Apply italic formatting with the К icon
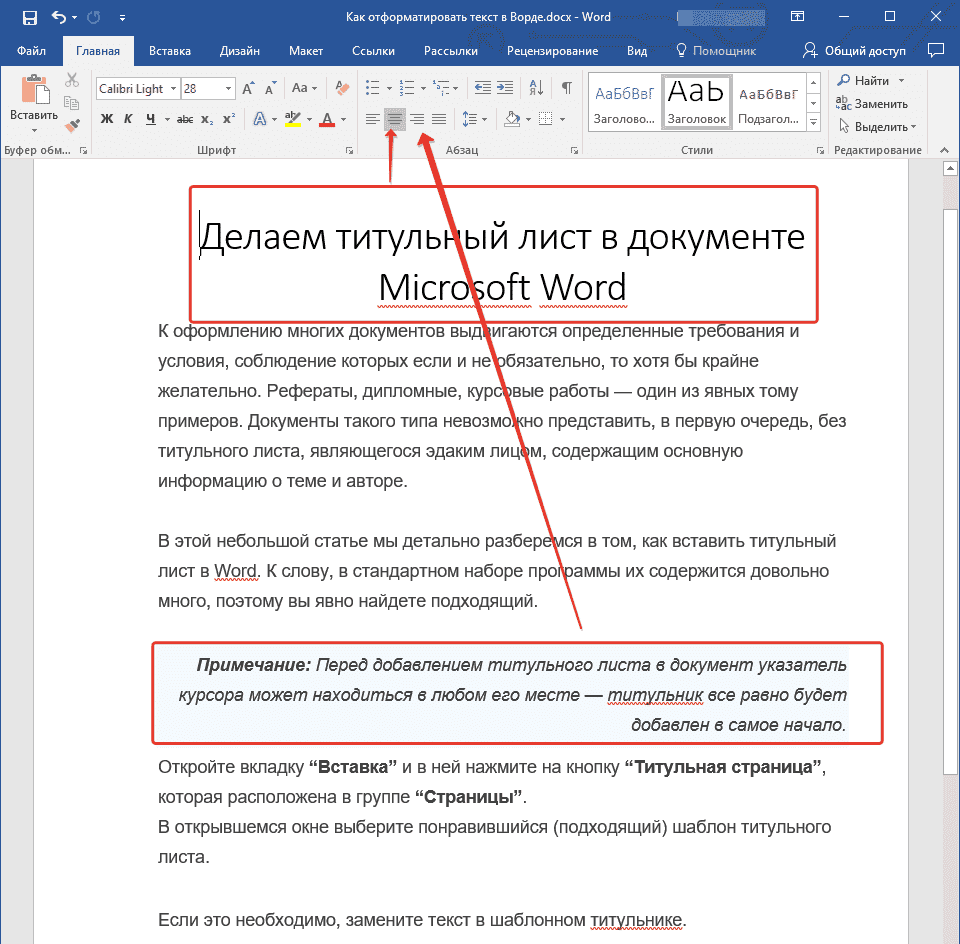 coord(128,118)
